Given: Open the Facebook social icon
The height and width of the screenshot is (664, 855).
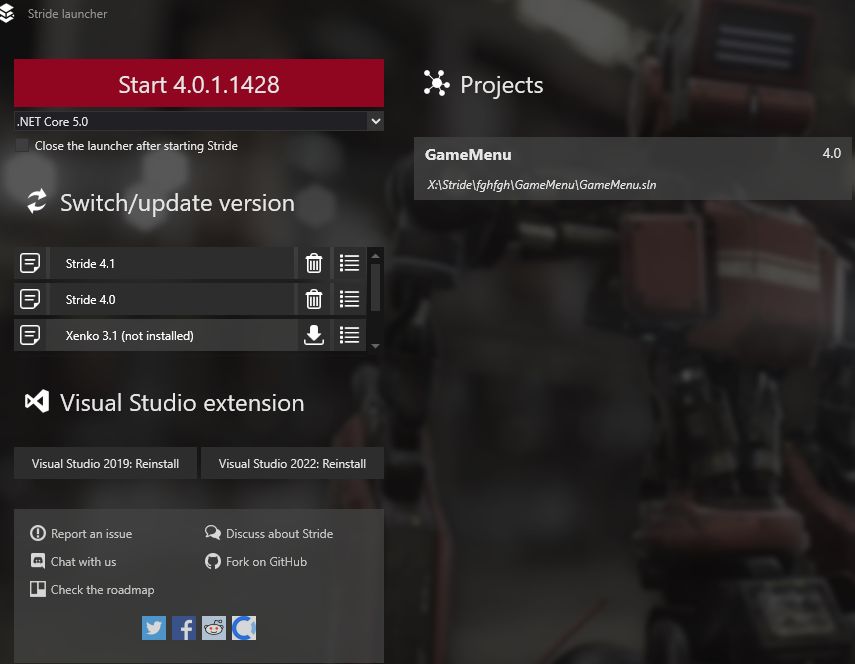Looking at the screenshot, I should (x=184, y=628).
